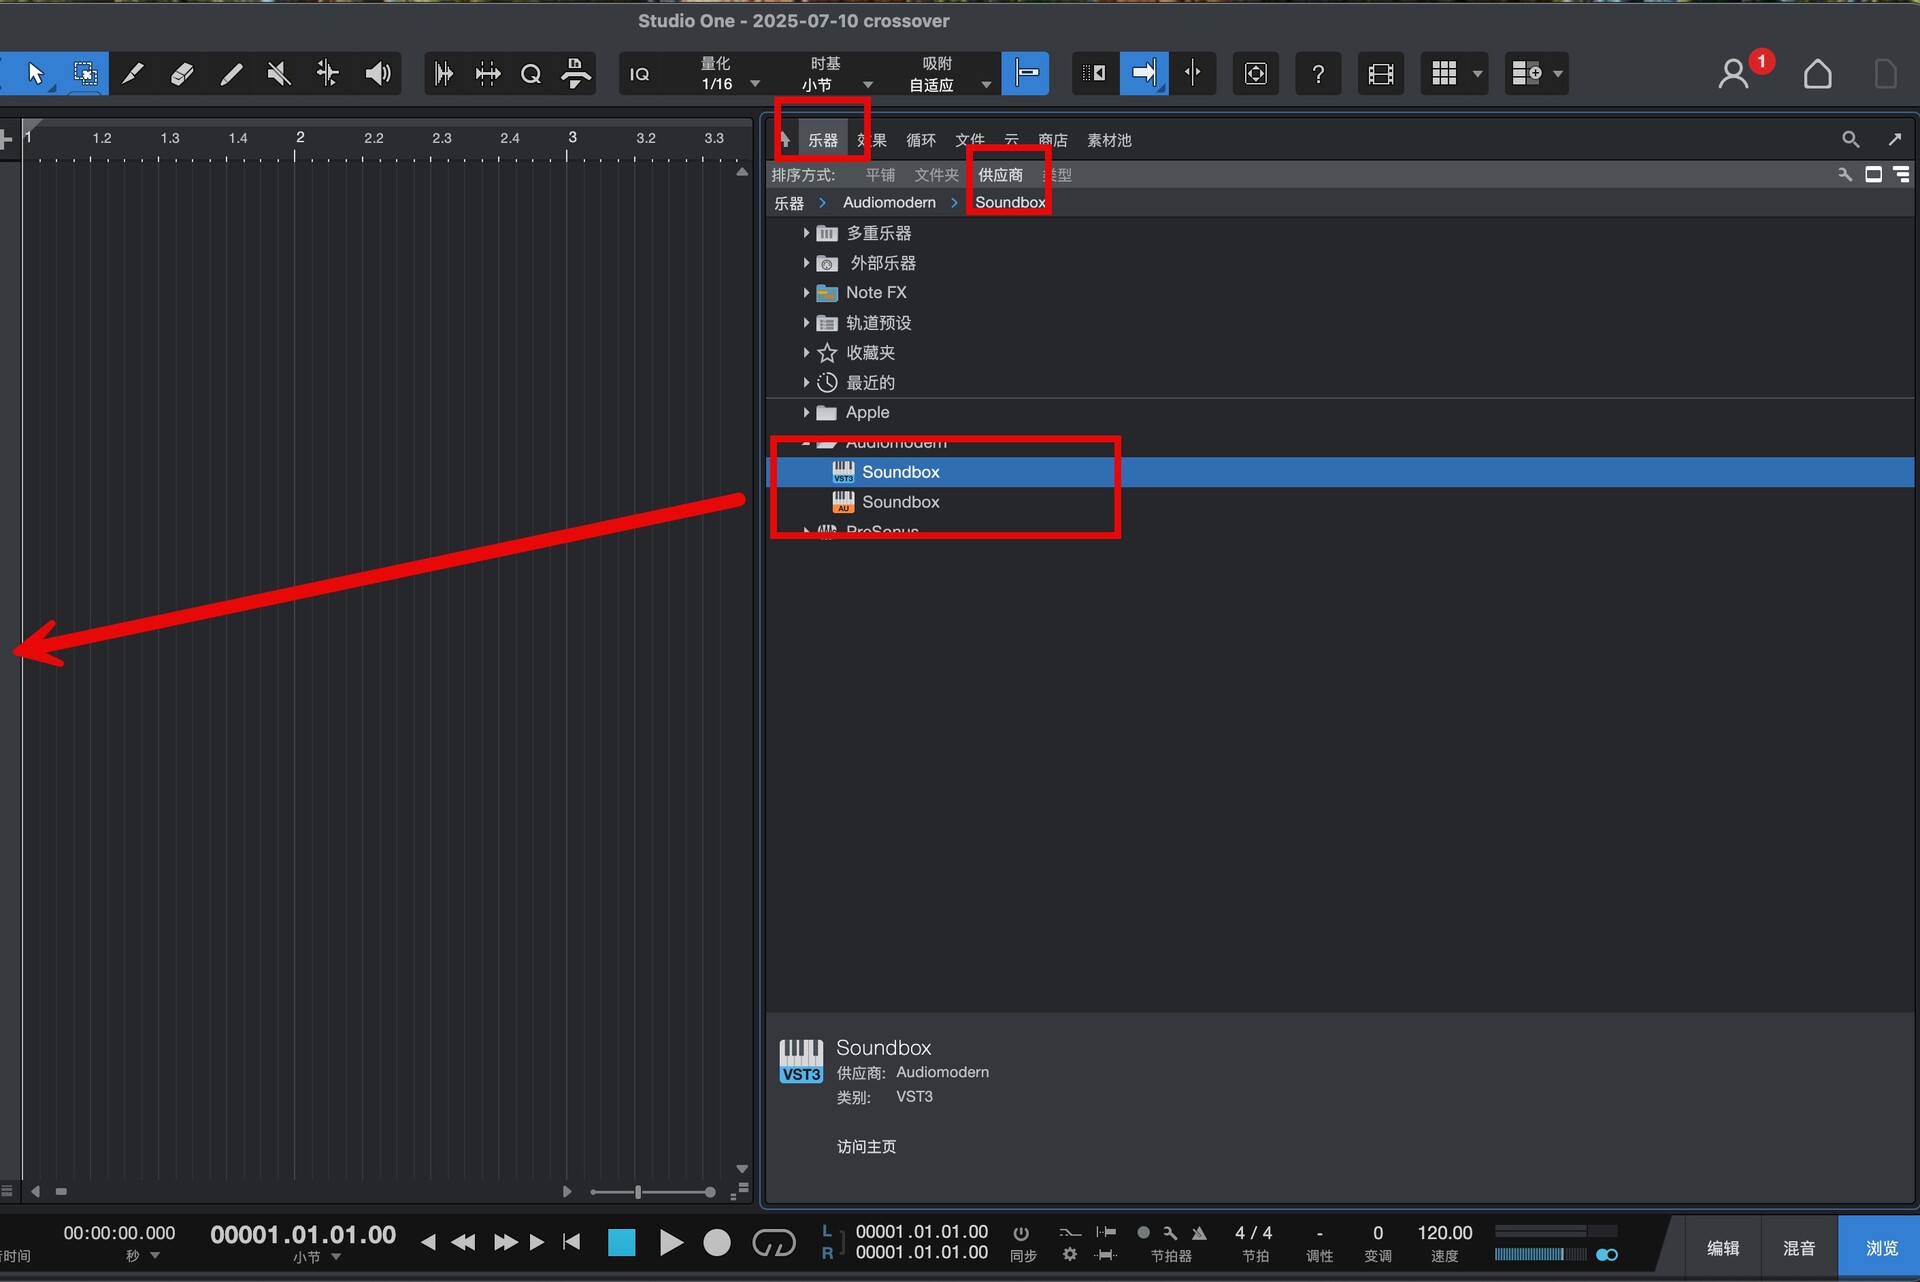1920x1282 pixels.
Task: Click the IQ input quantize button
Action: (x=640, y=74)
